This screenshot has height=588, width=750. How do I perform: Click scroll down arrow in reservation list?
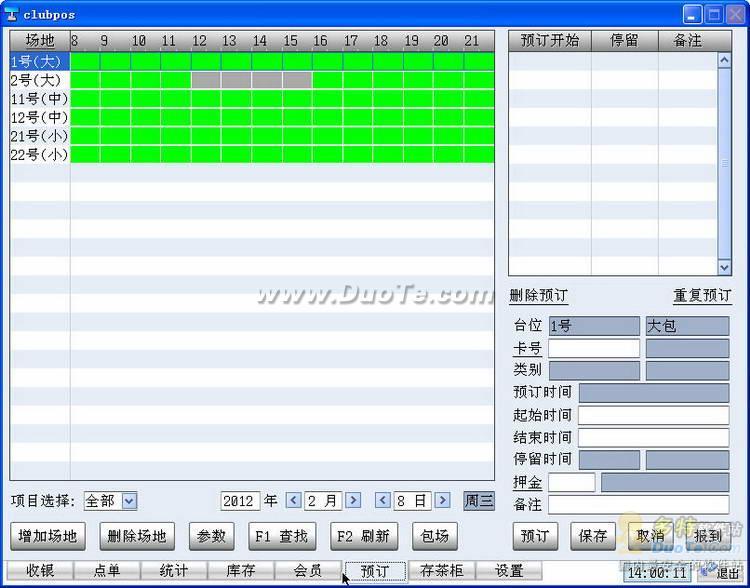pos(725,267)
